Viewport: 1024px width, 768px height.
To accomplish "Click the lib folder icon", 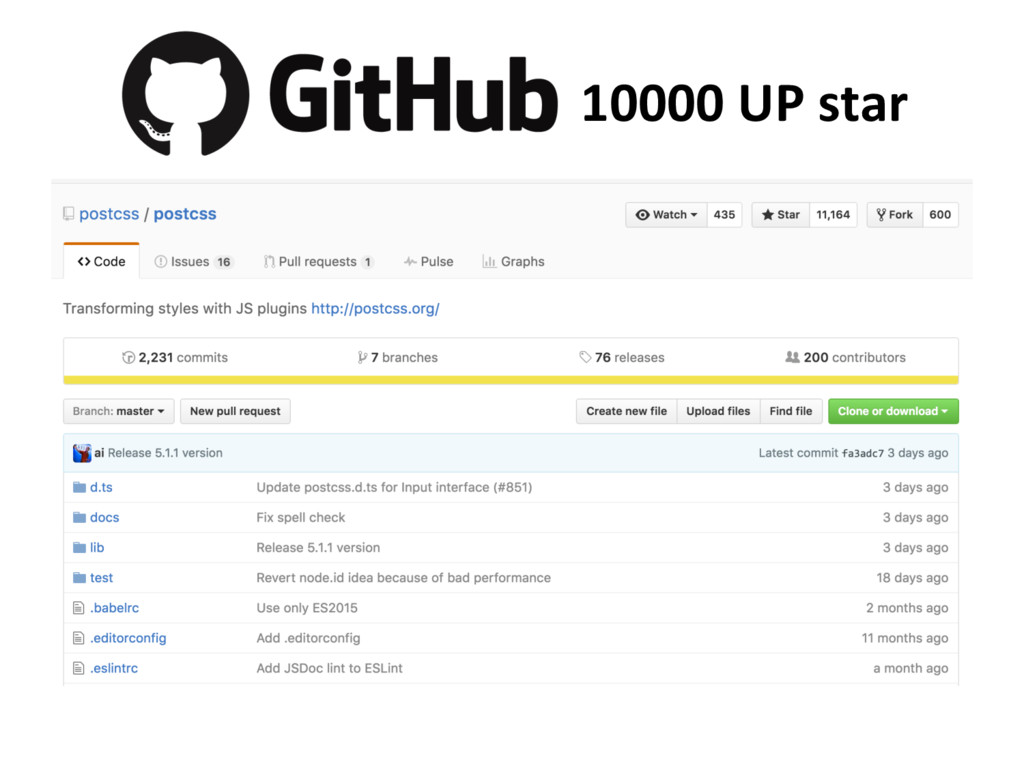I will click(x=79, y=547).
